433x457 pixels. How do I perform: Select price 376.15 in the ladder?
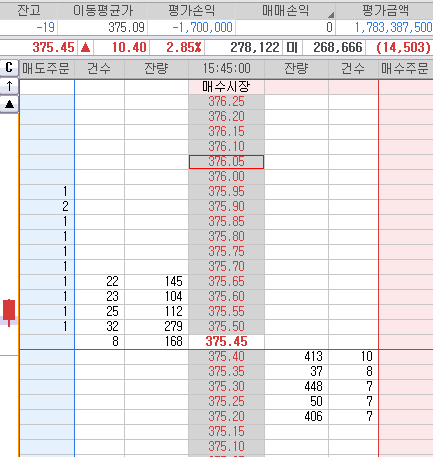pyautogui.click(x=227, y=131)
